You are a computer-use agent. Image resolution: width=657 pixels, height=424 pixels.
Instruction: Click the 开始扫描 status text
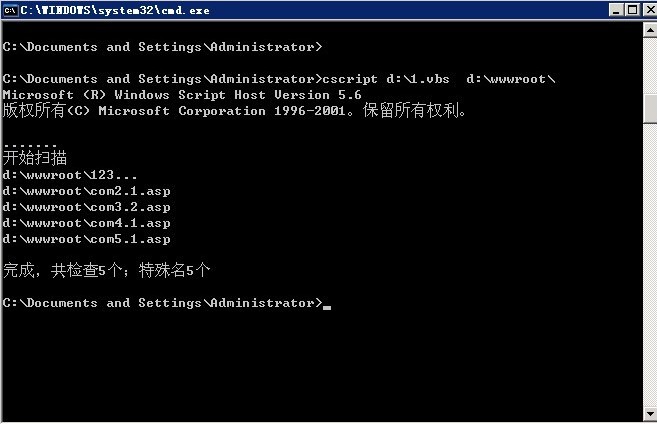(35, 158)
